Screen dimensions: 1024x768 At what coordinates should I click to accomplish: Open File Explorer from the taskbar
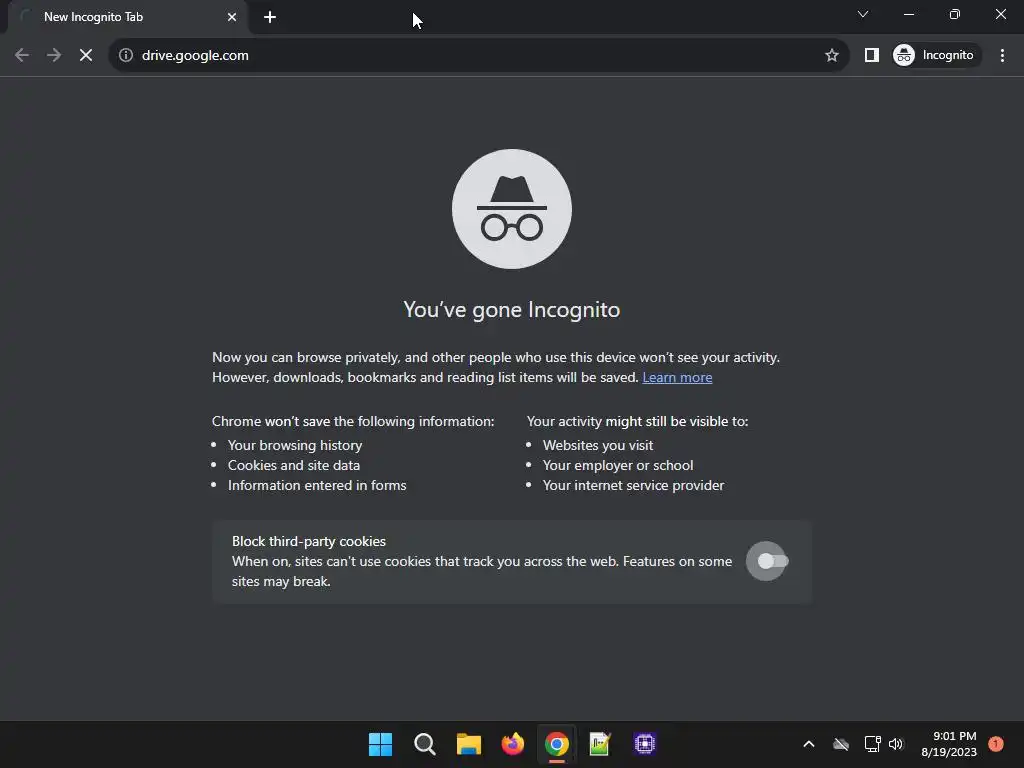click(x=468, y=744)
